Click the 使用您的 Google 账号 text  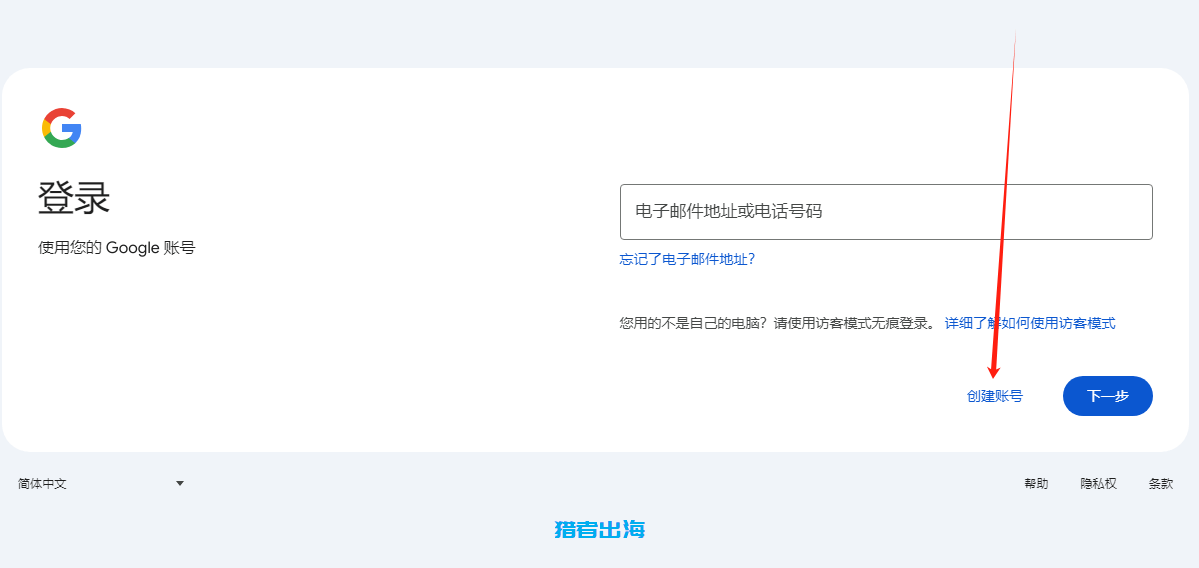[x=117, y=248]
